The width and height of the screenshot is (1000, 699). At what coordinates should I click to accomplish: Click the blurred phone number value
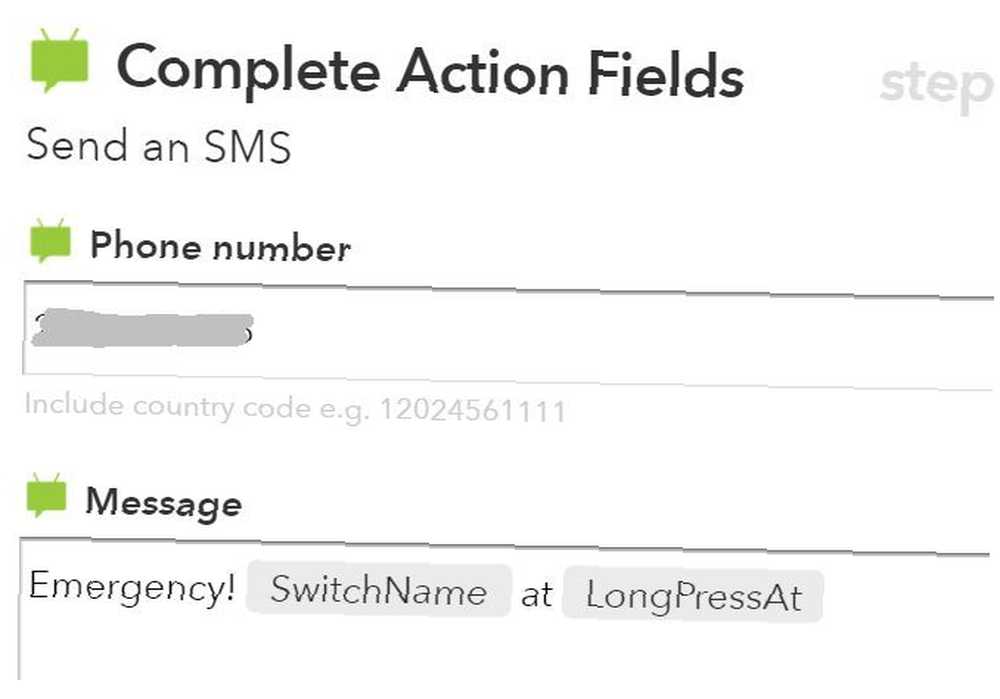[142, 328]
